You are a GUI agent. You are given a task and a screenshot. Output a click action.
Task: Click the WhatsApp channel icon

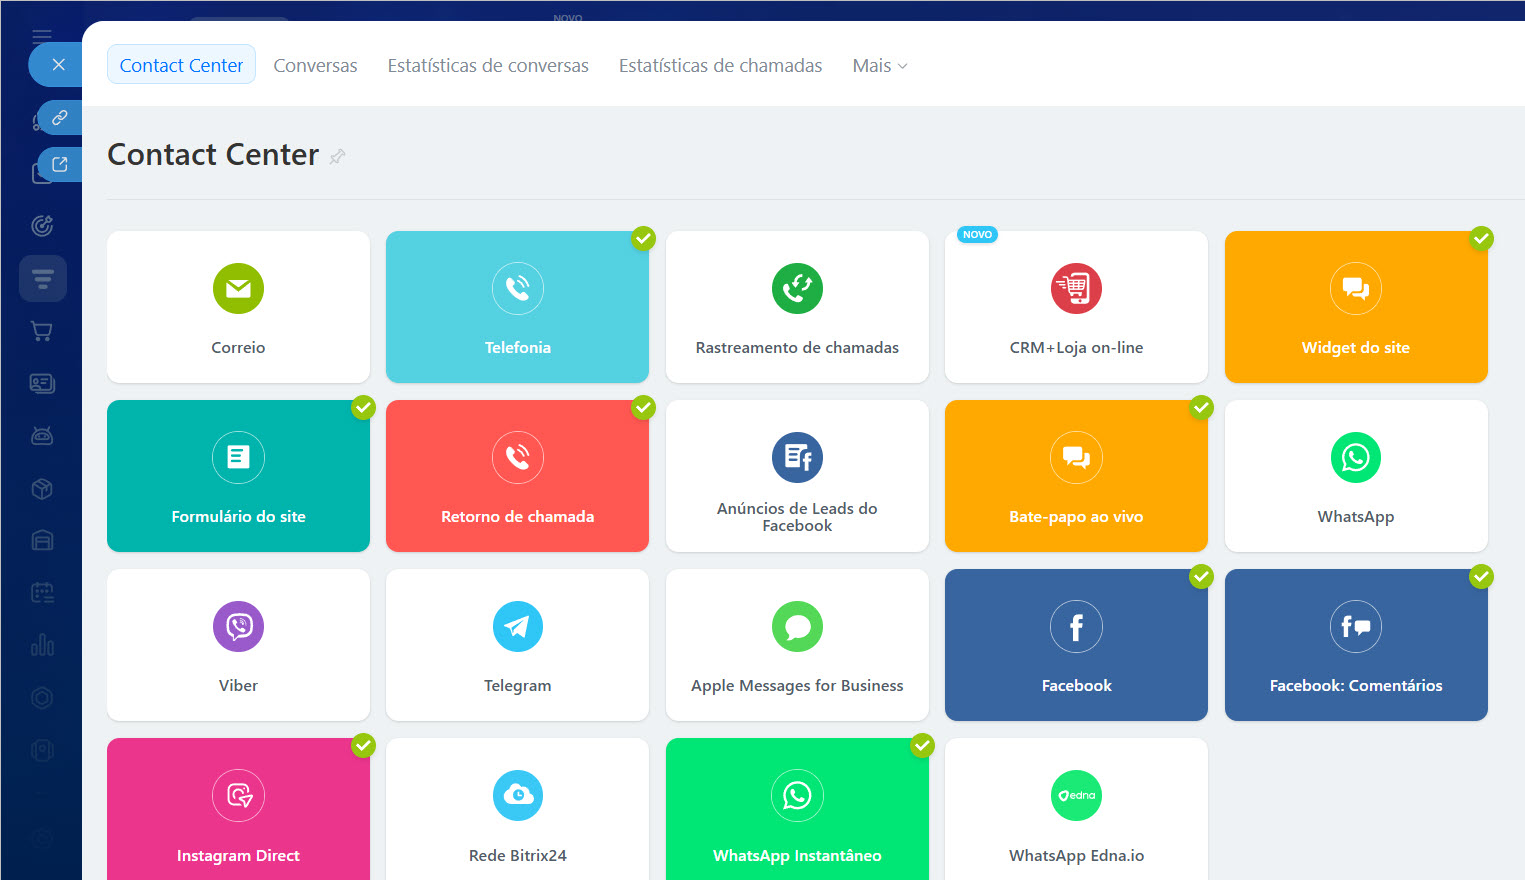(1355, 458)
